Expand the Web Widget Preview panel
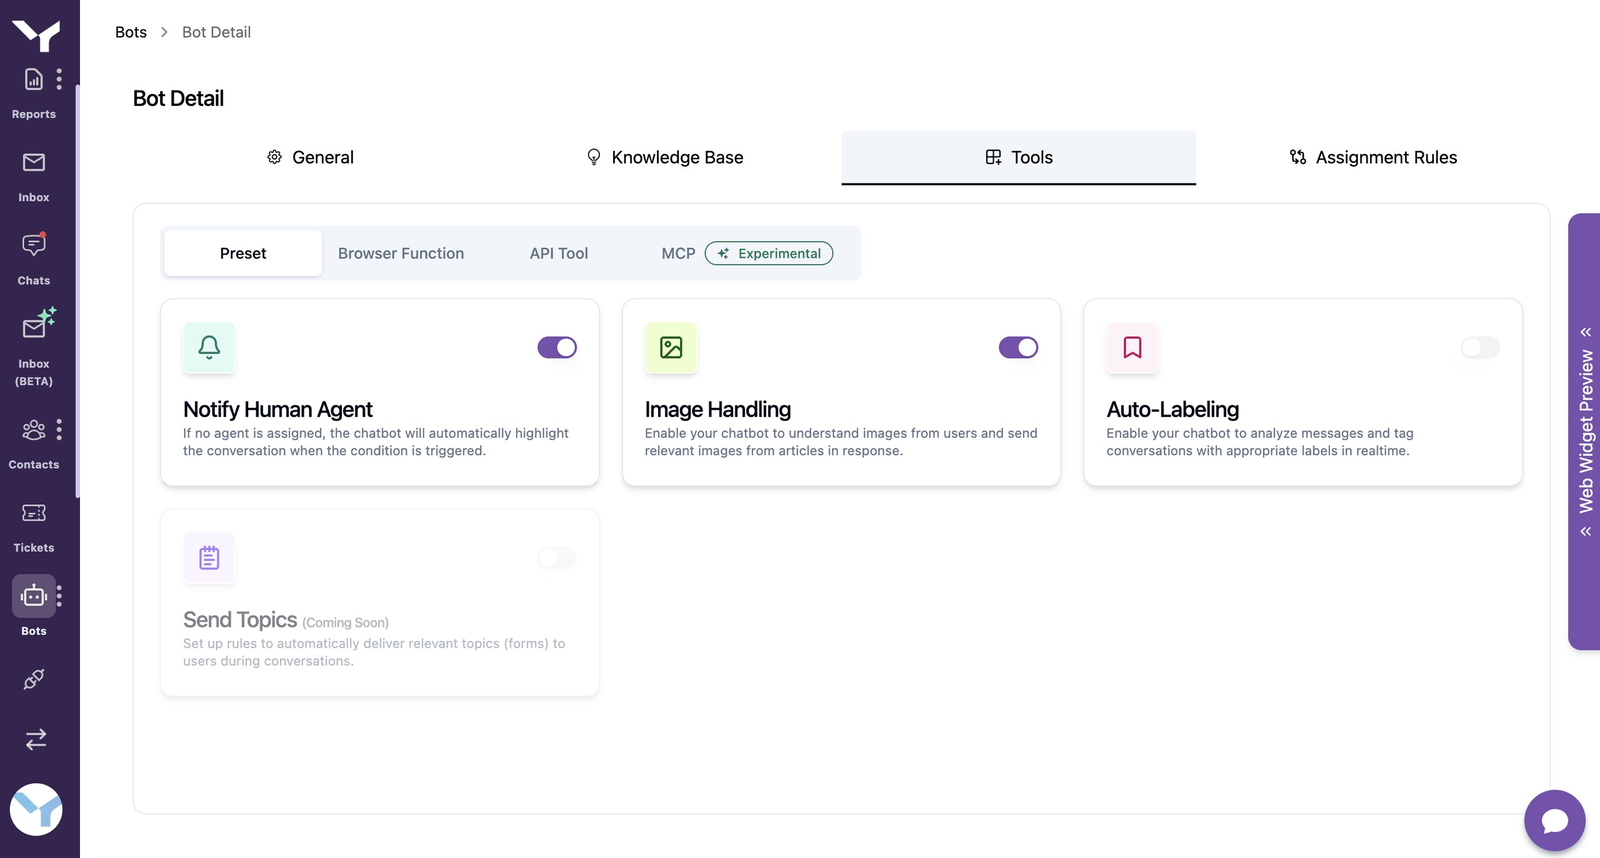Viewport: 1600px width, 858px height. pos(1585,431)
